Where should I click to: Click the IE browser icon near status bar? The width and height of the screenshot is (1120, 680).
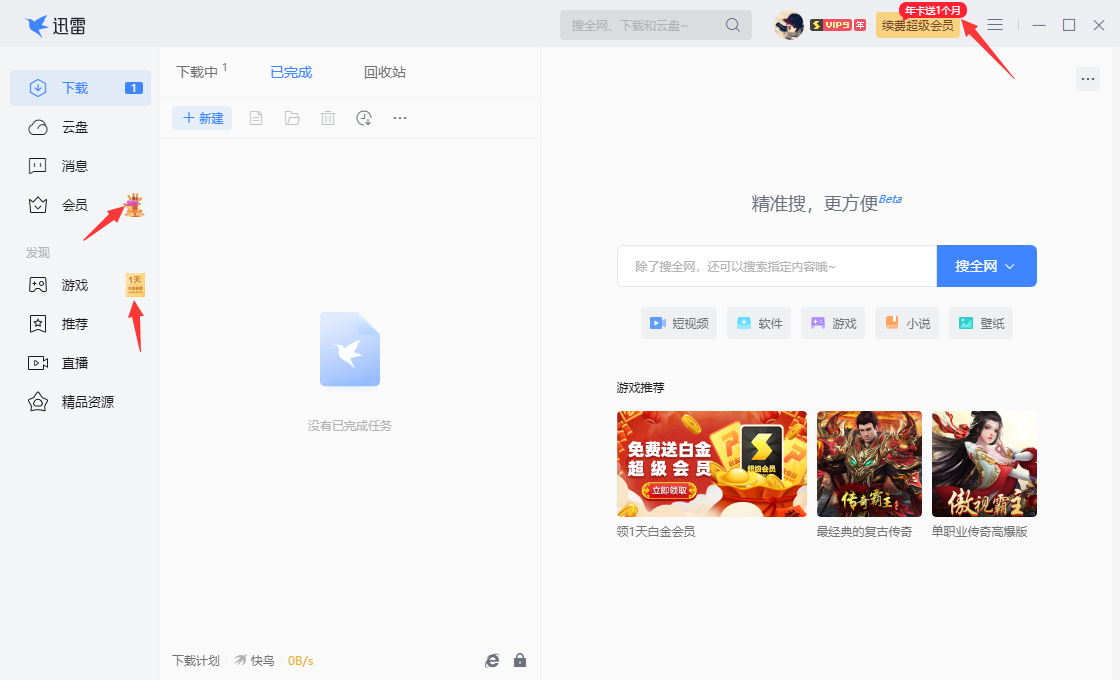(x=491, y=660)
